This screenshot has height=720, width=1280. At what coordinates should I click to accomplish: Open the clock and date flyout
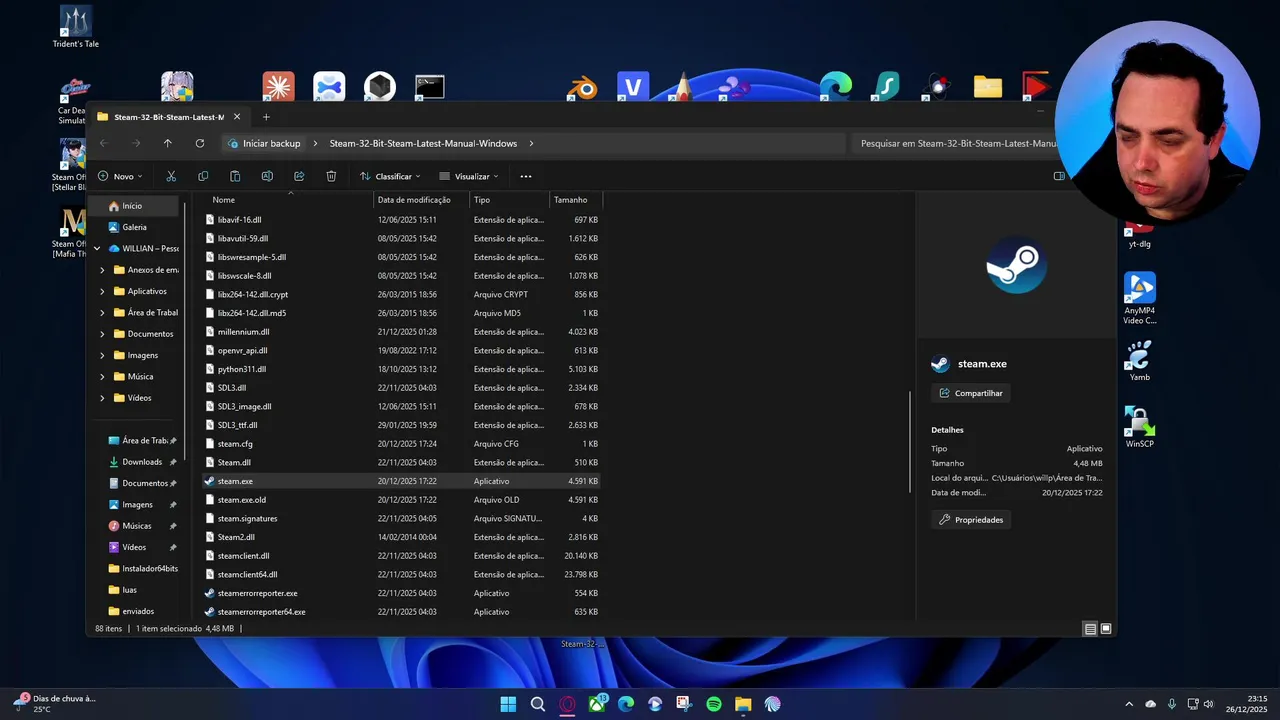coord(1248,704)
